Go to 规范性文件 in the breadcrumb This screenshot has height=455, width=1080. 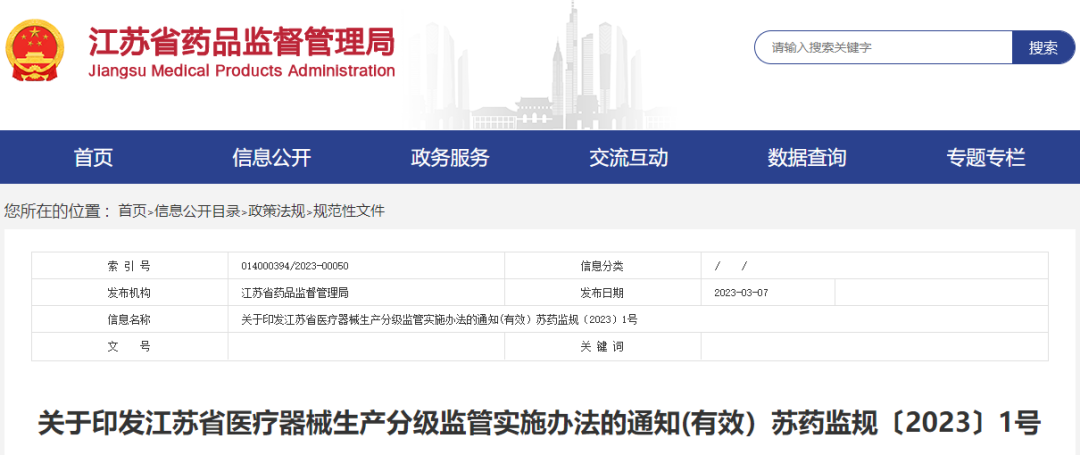click(349, 211)
